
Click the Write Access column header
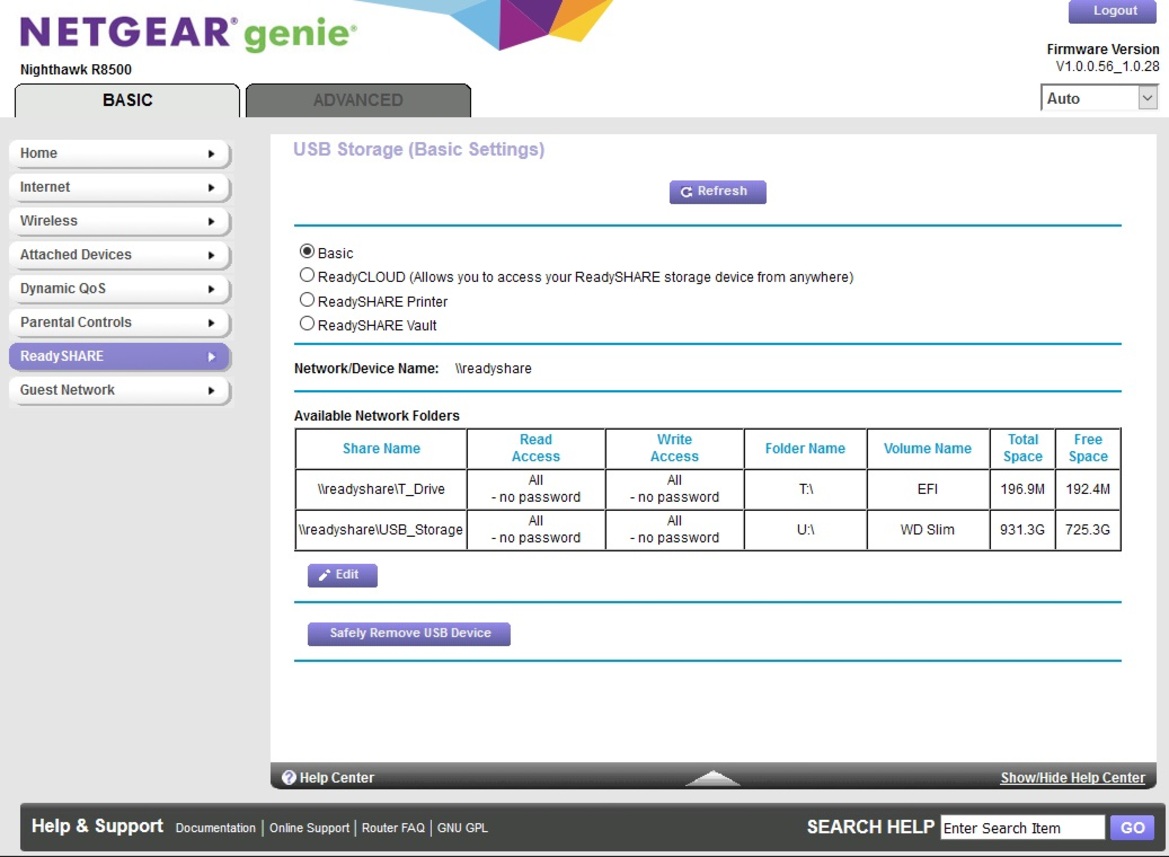pos(674,448)
